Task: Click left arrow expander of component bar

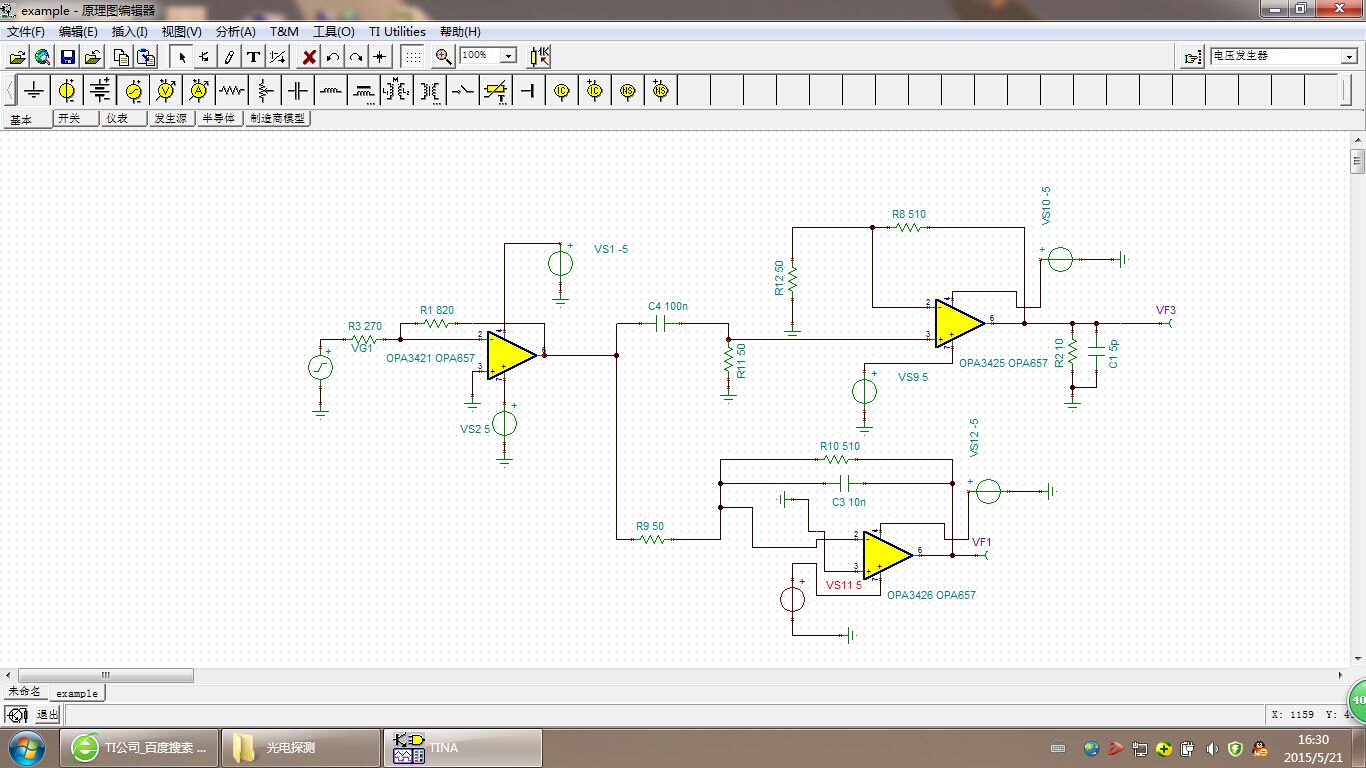Action: tap(10, 91)
